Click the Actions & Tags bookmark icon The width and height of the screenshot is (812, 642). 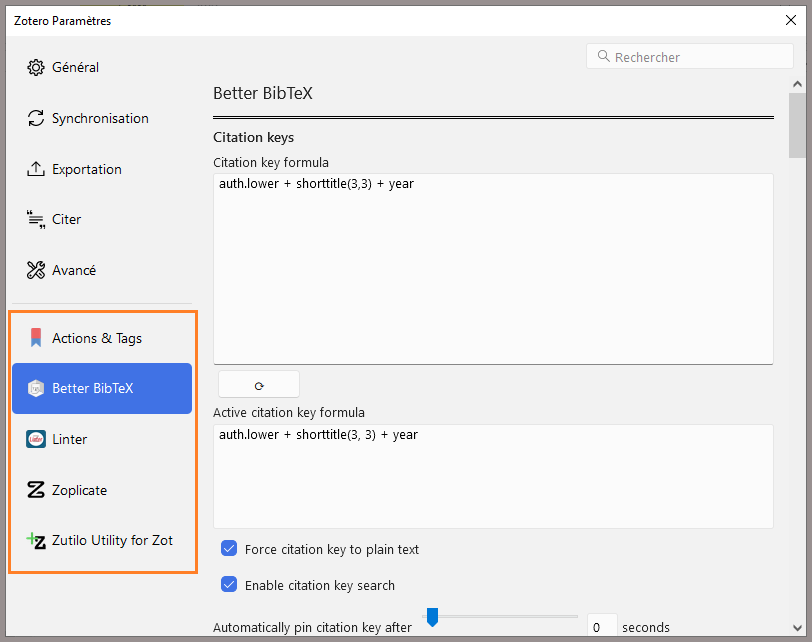36,338
